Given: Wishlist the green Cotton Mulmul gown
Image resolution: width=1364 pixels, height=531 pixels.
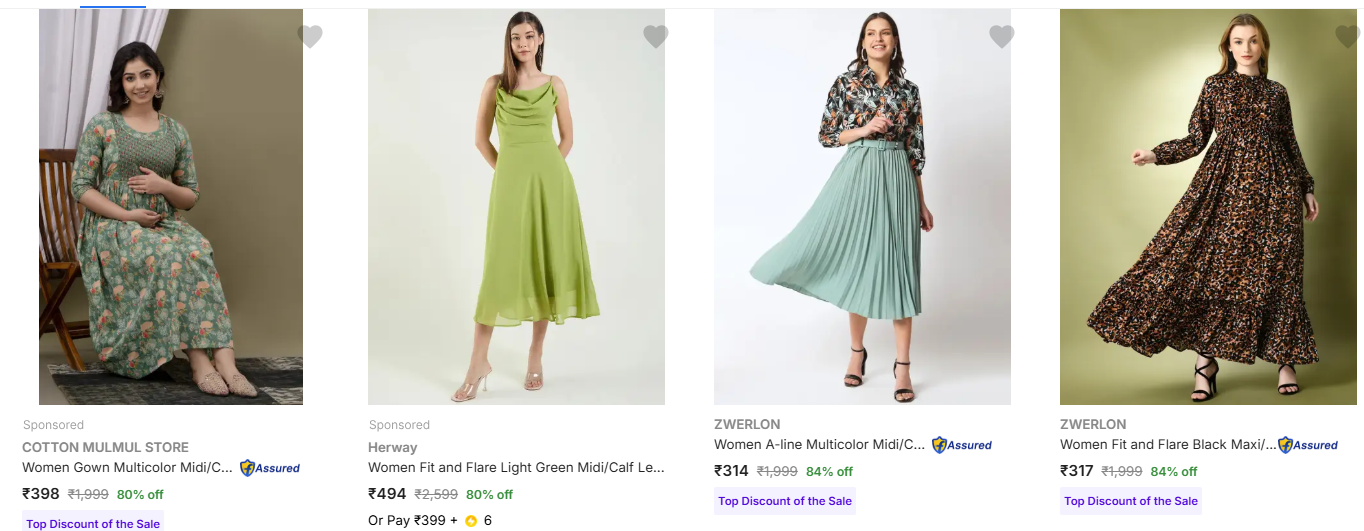Looking at the screenshot, I should coord(310,37).
